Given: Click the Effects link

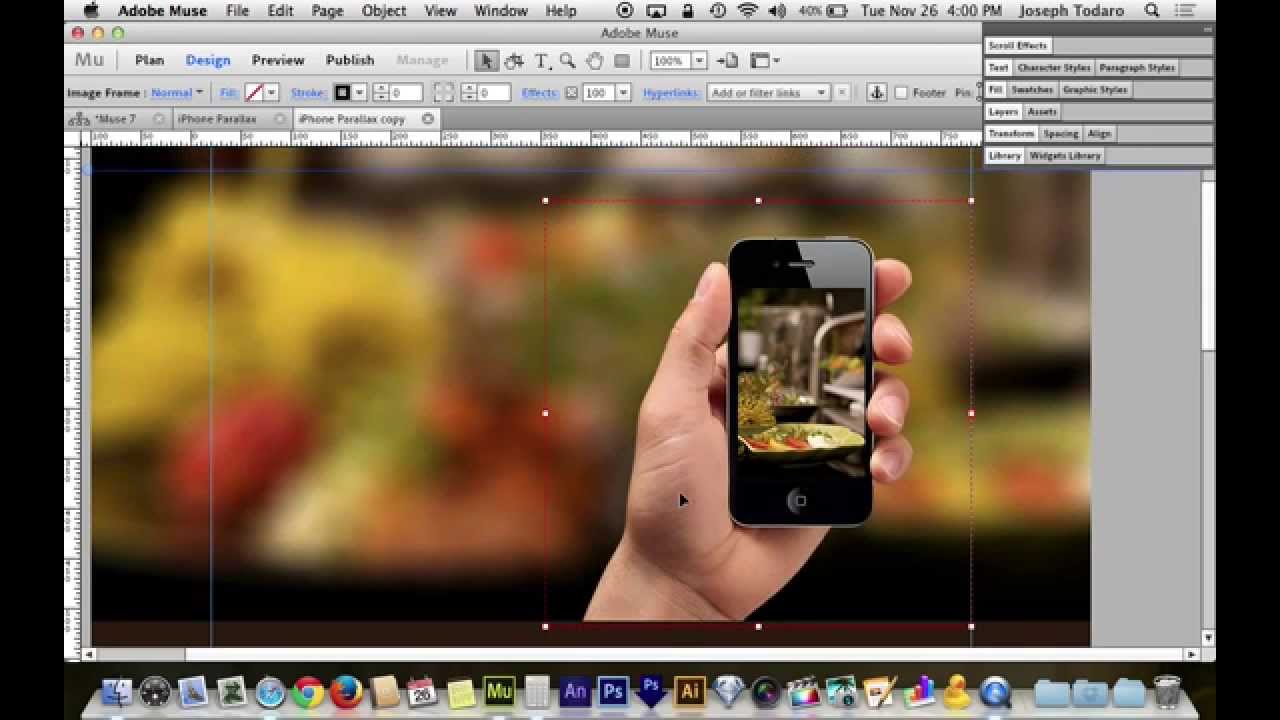Looking at the screenshot, I should 540,93.
